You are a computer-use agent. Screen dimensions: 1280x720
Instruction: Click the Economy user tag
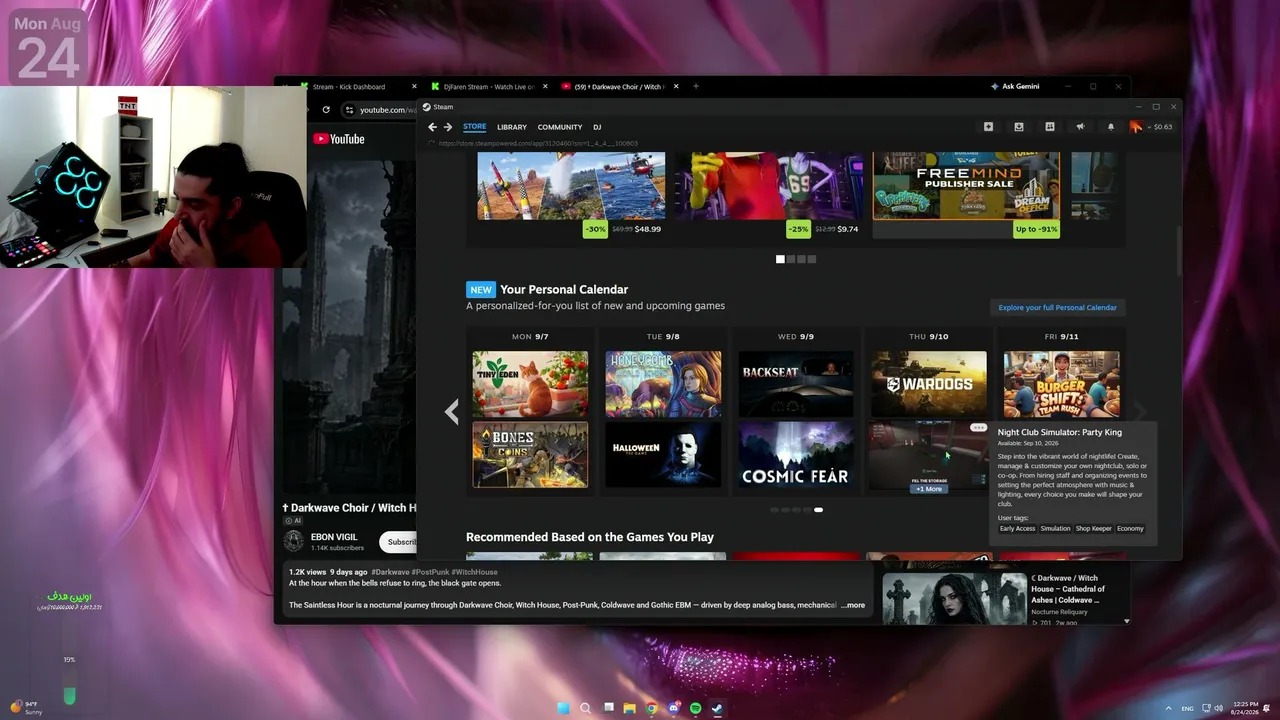tap(1130, 529)
